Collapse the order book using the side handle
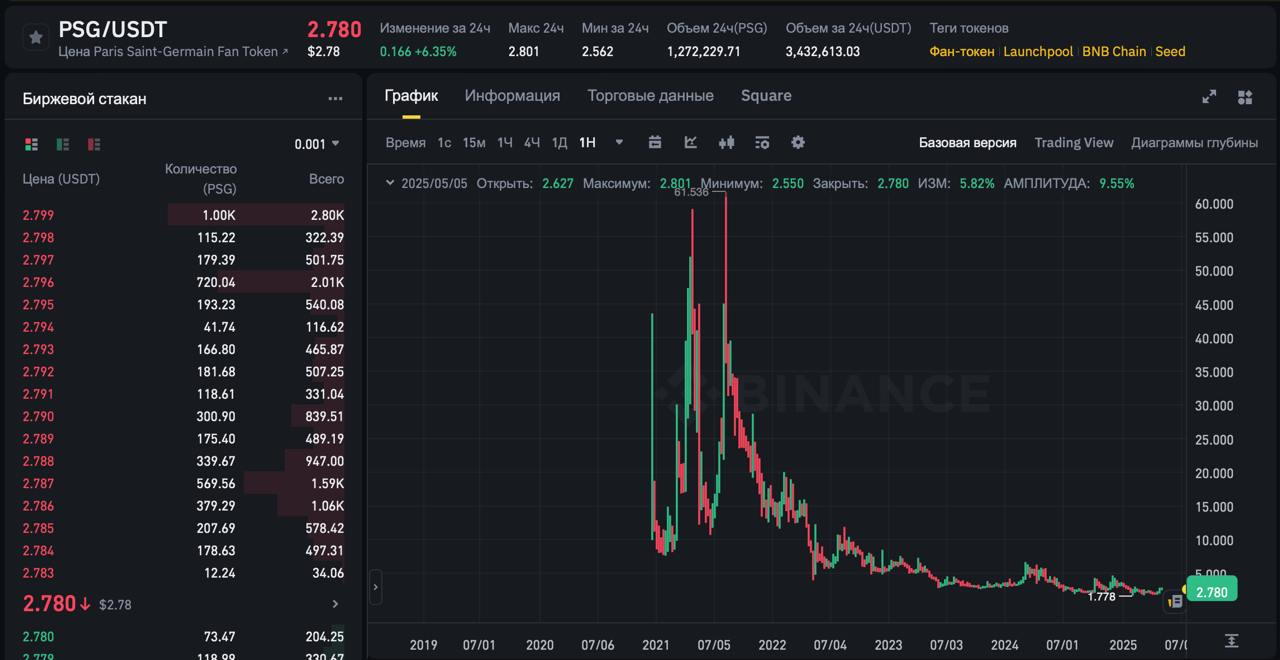1280x660 pixels. 376,587
